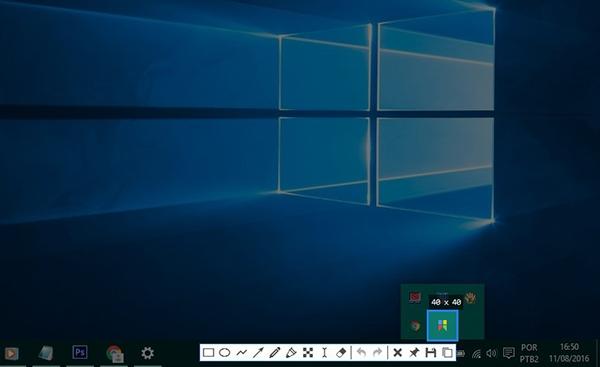Choose the freehand line tool
Screen dimensions: 600x367
point(241,352)
